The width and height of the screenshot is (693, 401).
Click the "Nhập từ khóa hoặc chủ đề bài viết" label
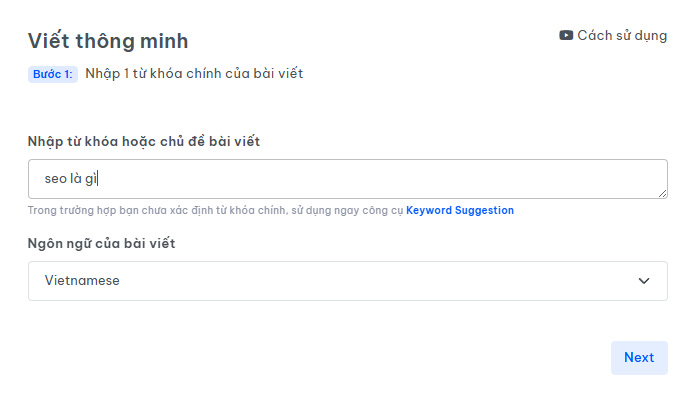coord(144,141)
